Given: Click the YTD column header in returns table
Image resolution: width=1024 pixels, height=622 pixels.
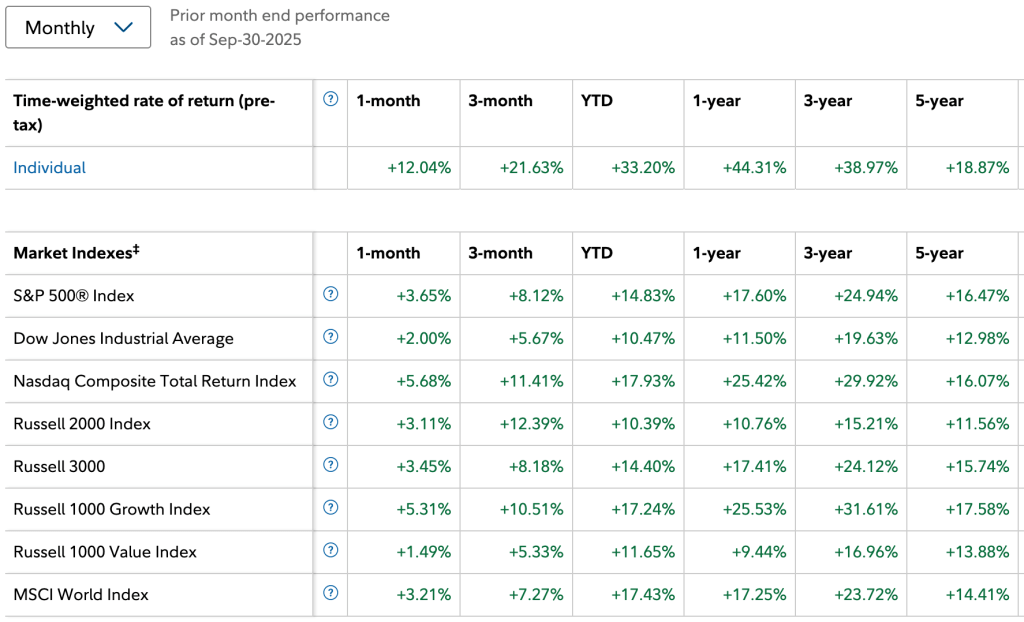Looking at the screenshot, I should point(596,101).
